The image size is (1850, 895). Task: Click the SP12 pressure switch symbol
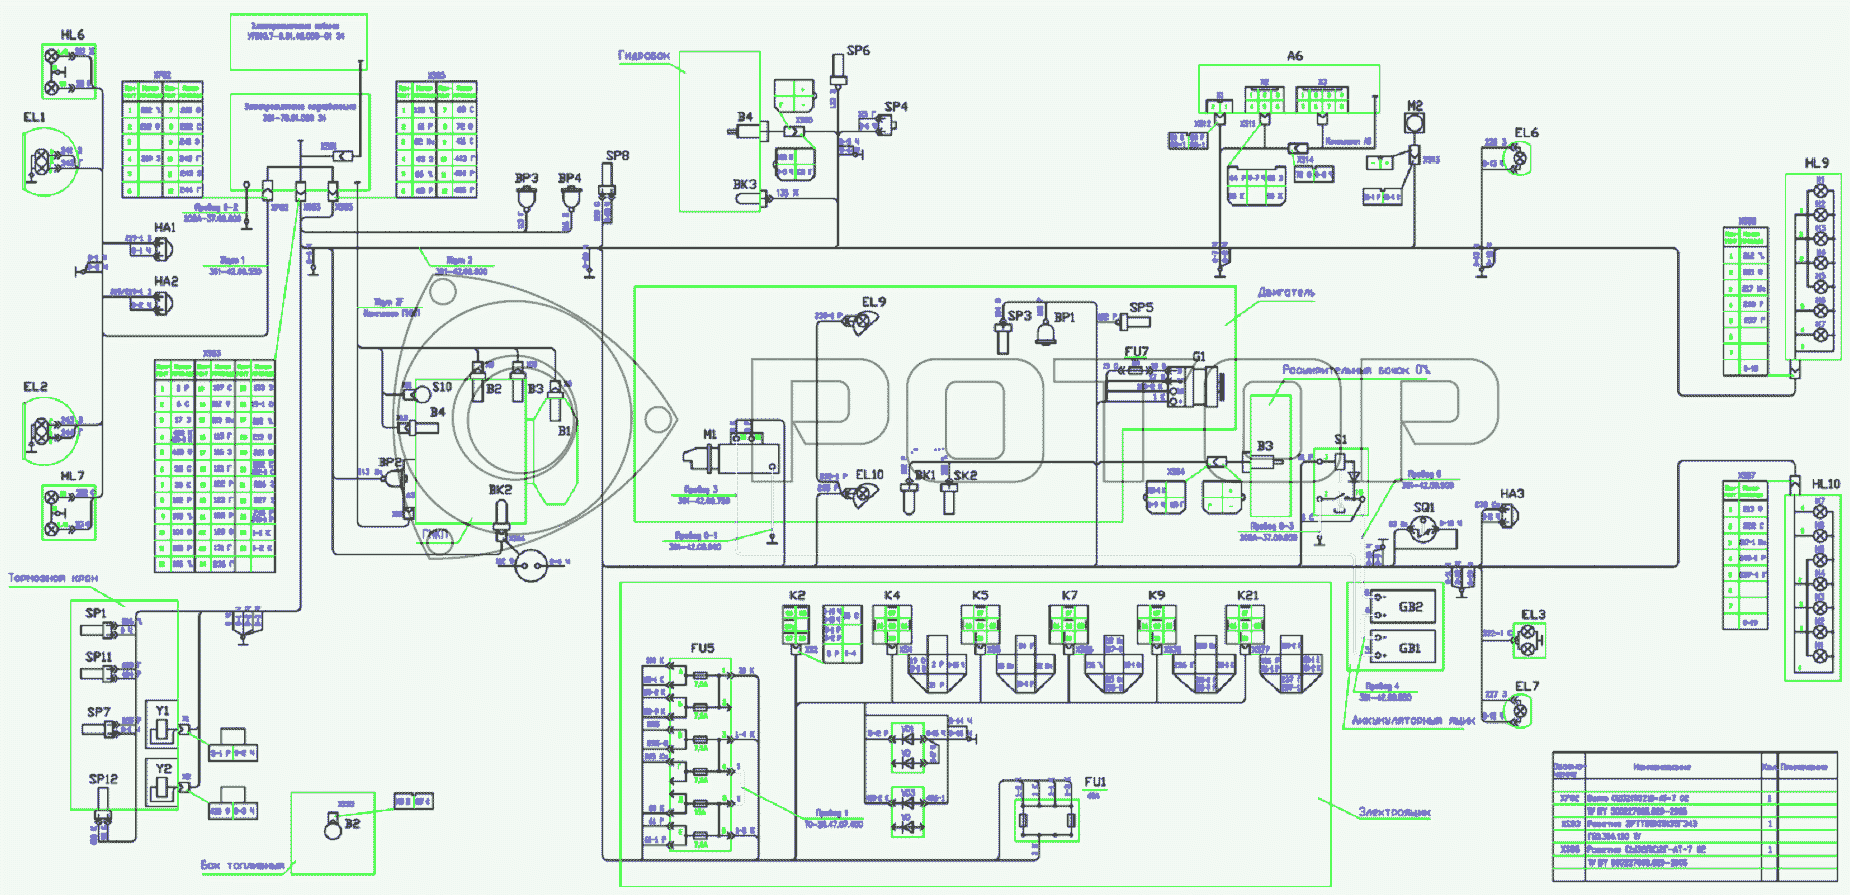pos(102,807)
